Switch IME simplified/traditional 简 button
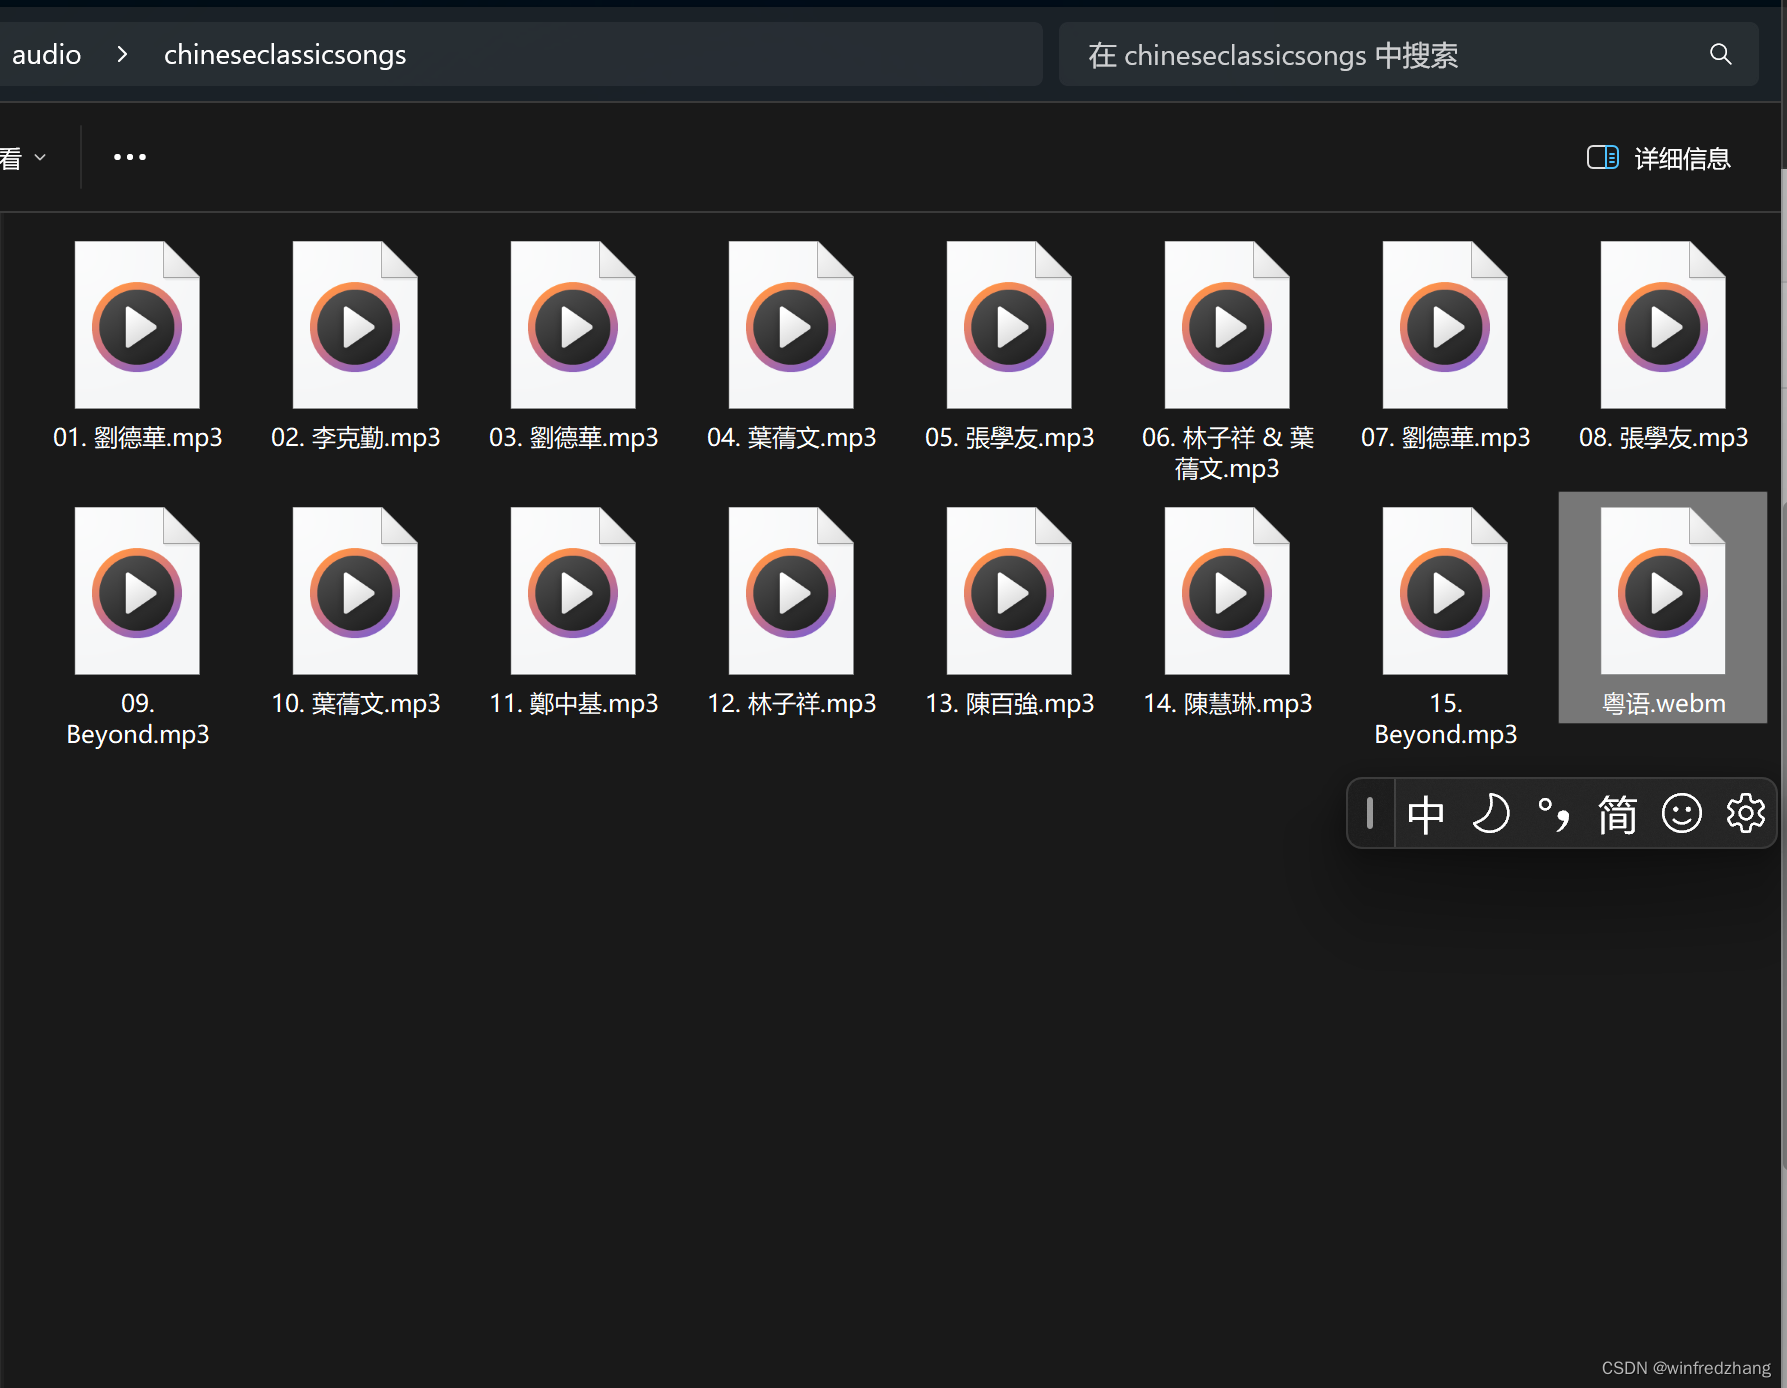This screenshot has width=1787, height=1388. pos(1617,814)
